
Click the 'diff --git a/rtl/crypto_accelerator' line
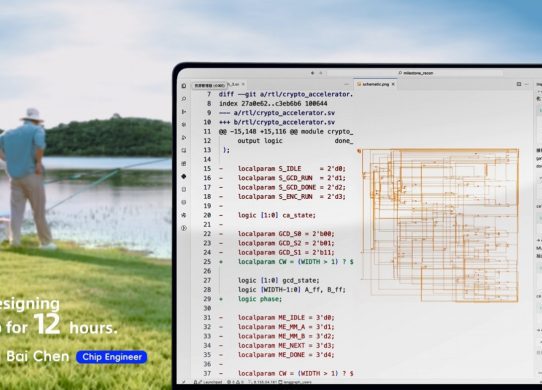(286, 94)
